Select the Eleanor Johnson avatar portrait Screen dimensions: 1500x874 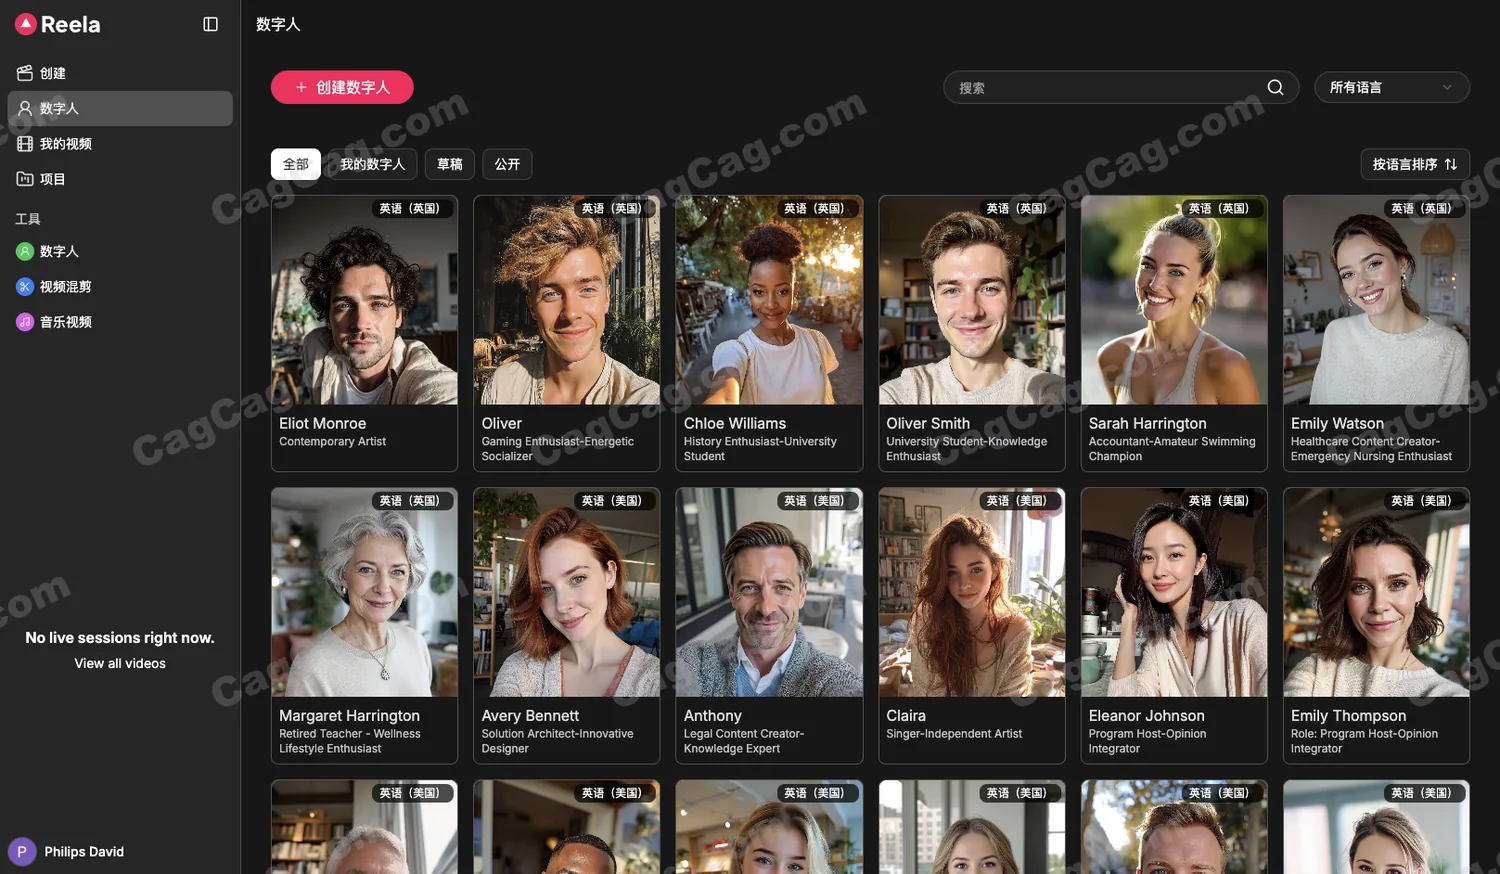(1174, 592)
